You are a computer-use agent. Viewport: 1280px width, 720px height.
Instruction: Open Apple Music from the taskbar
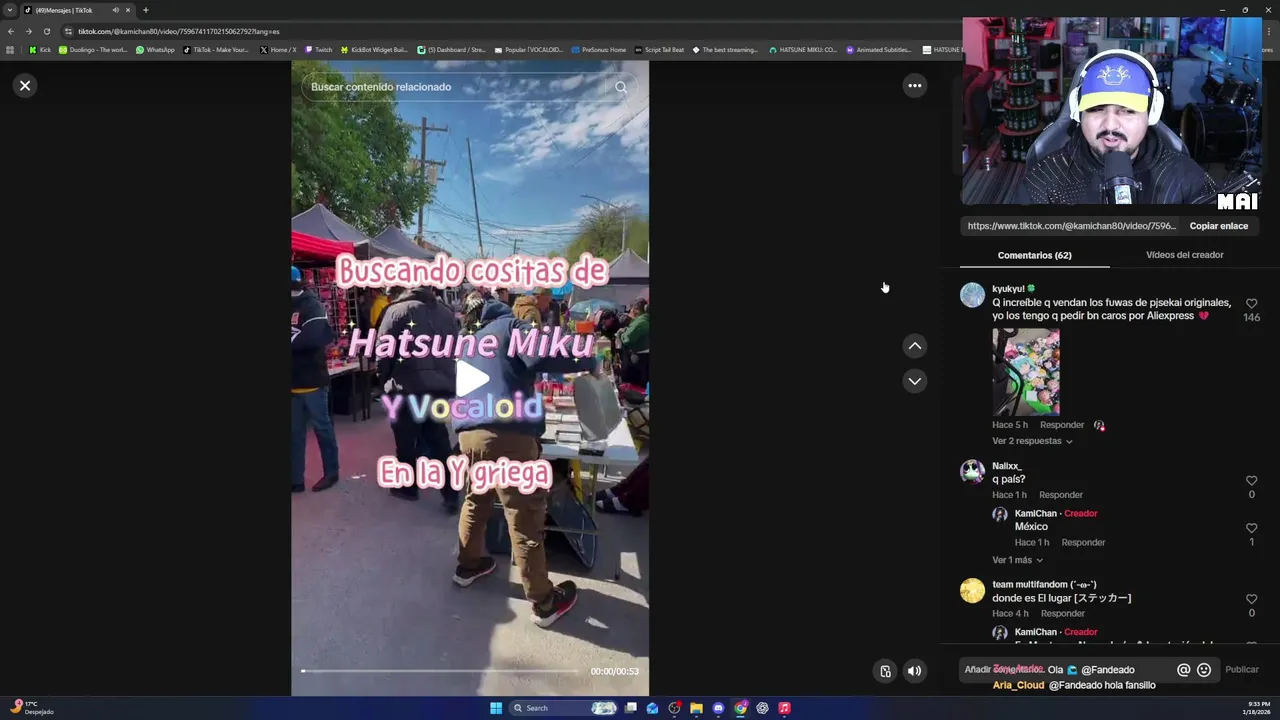tap(784, 708)
